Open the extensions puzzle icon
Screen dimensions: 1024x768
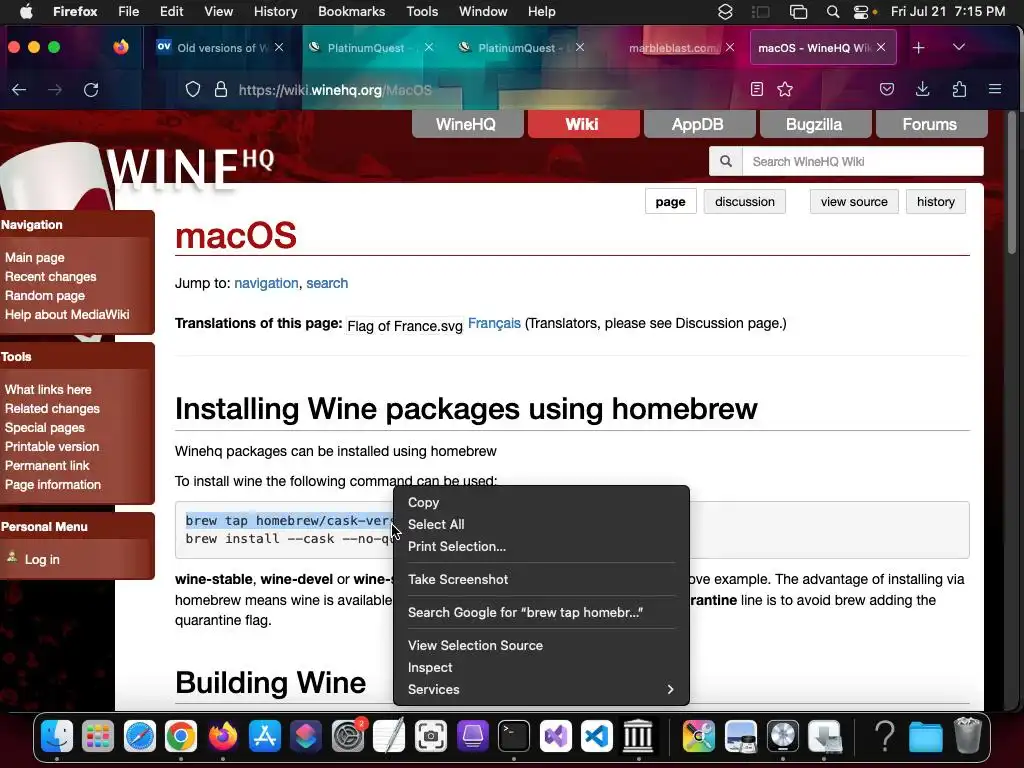coord(959,89)
